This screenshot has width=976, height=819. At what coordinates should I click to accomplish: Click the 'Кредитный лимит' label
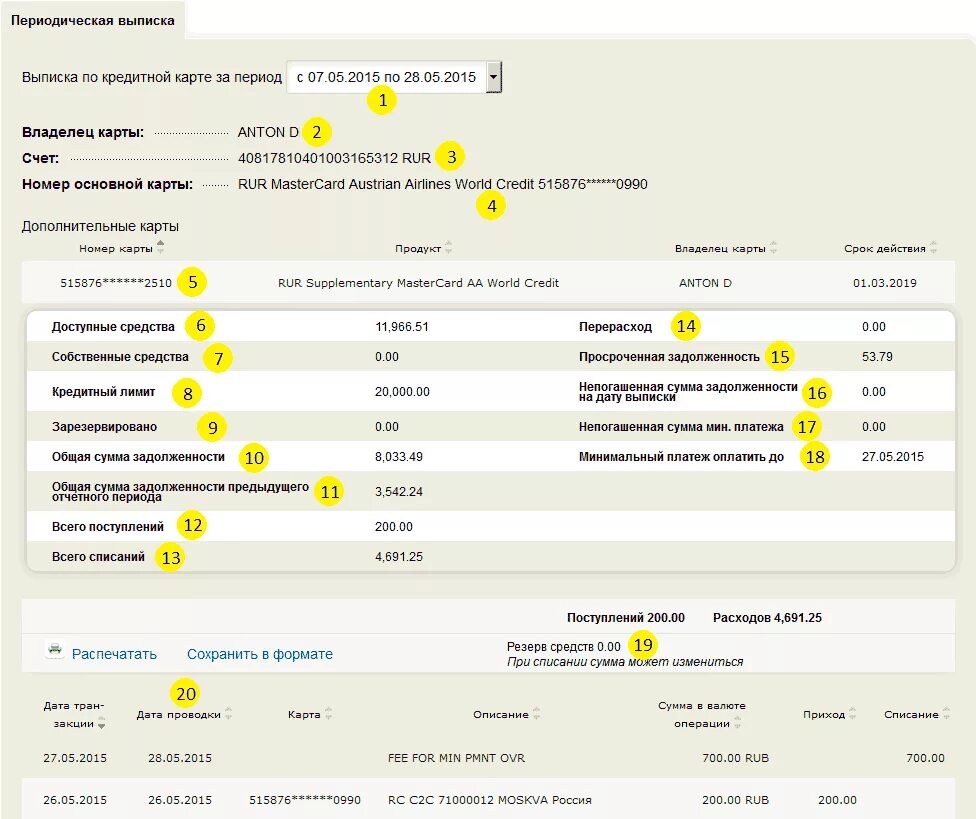103,391
